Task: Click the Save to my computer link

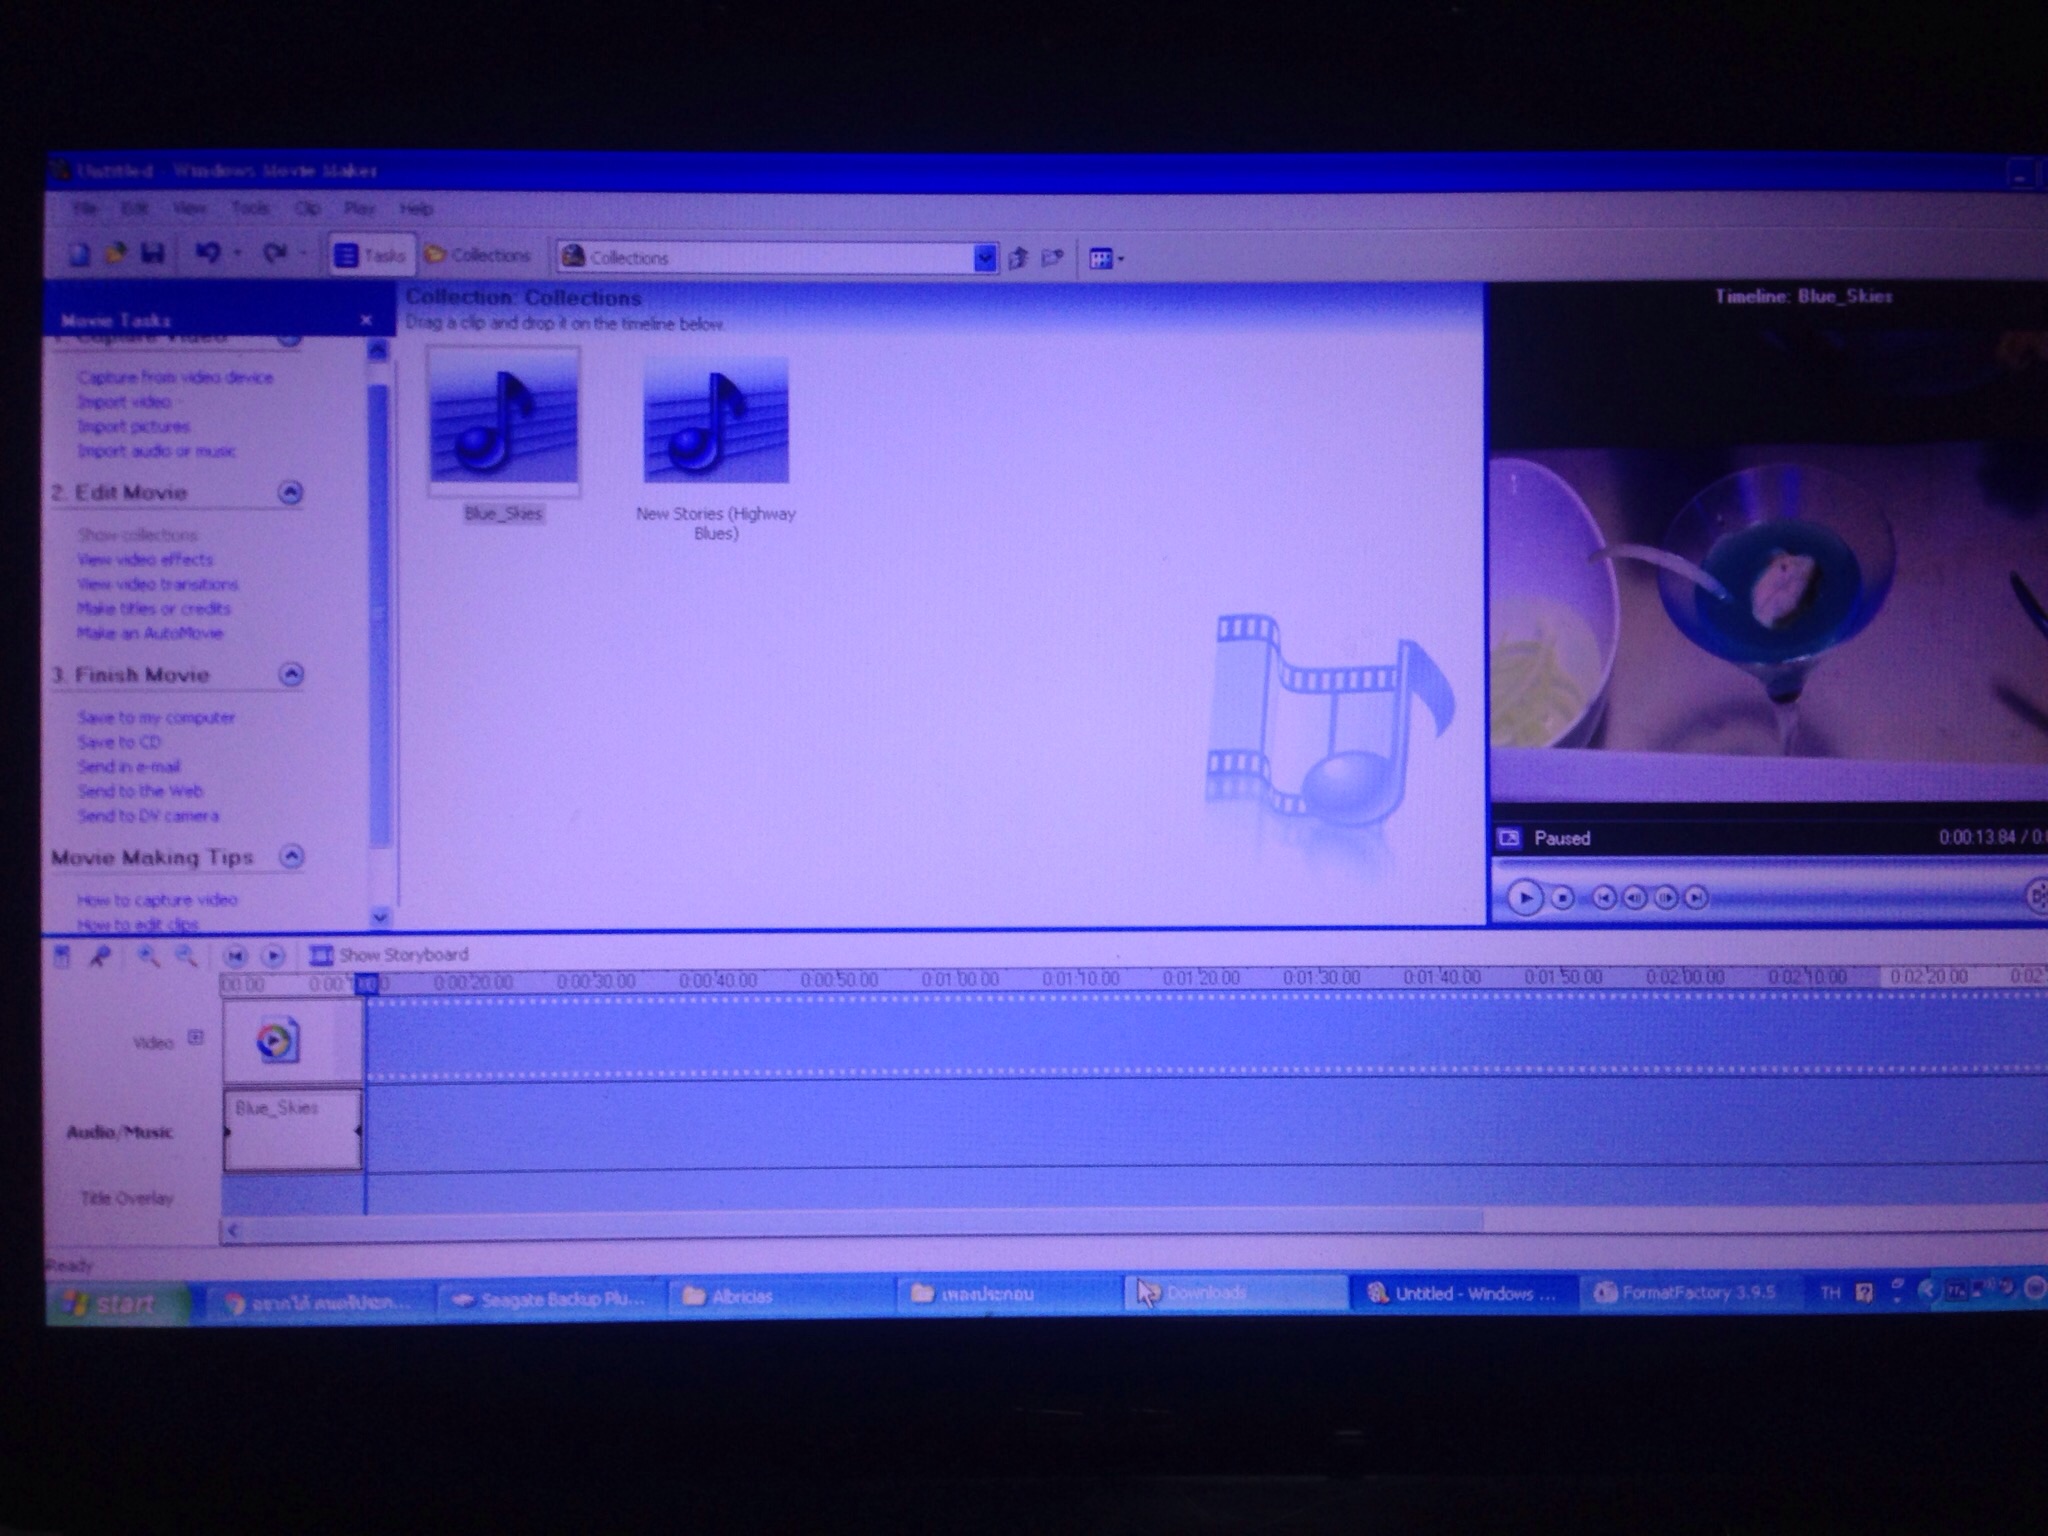Action: click(x=156, y=718)
